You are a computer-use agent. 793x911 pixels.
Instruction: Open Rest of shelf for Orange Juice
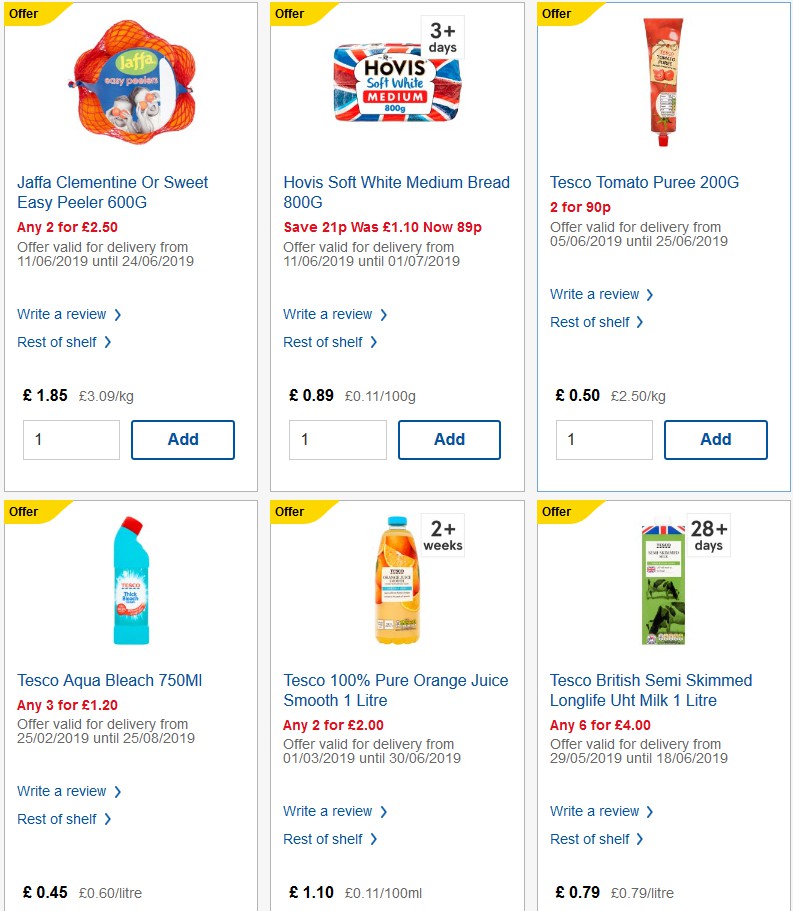pyautogui.click(x=324, y=839)
